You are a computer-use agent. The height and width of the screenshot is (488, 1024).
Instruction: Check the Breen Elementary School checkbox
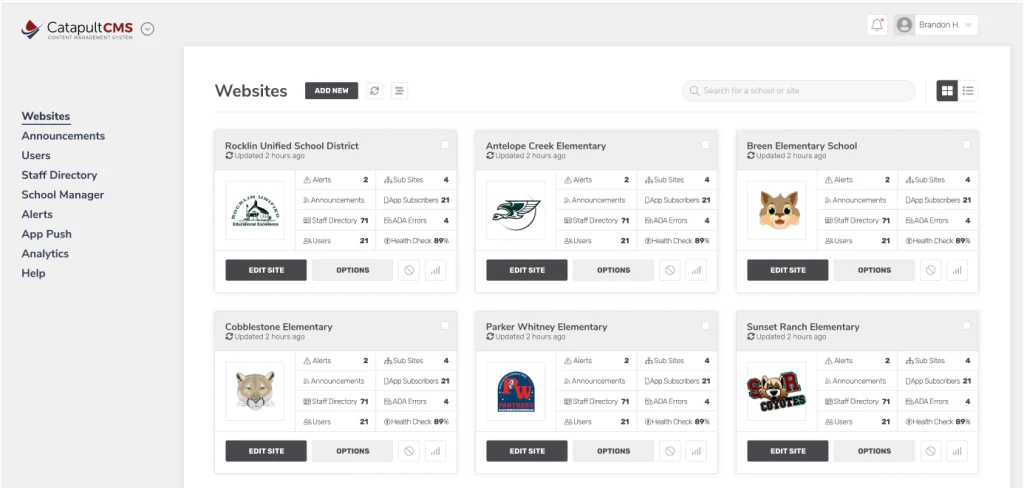(x=967, y=145)
